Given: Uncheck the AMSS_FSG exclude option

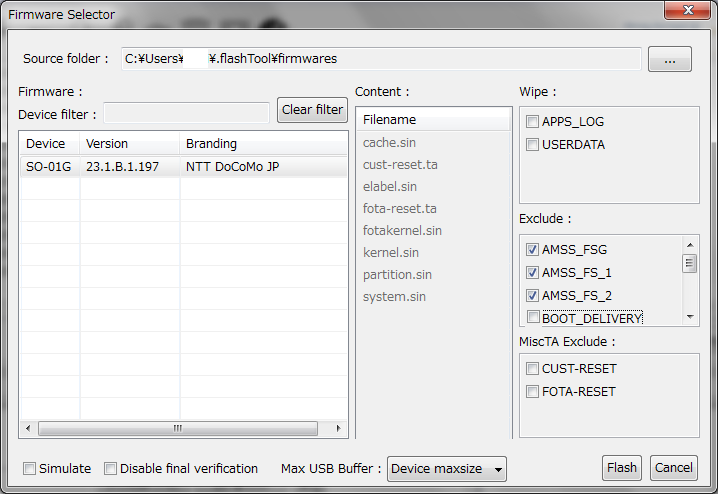Looking at the screenshot, I should (532, 250).
